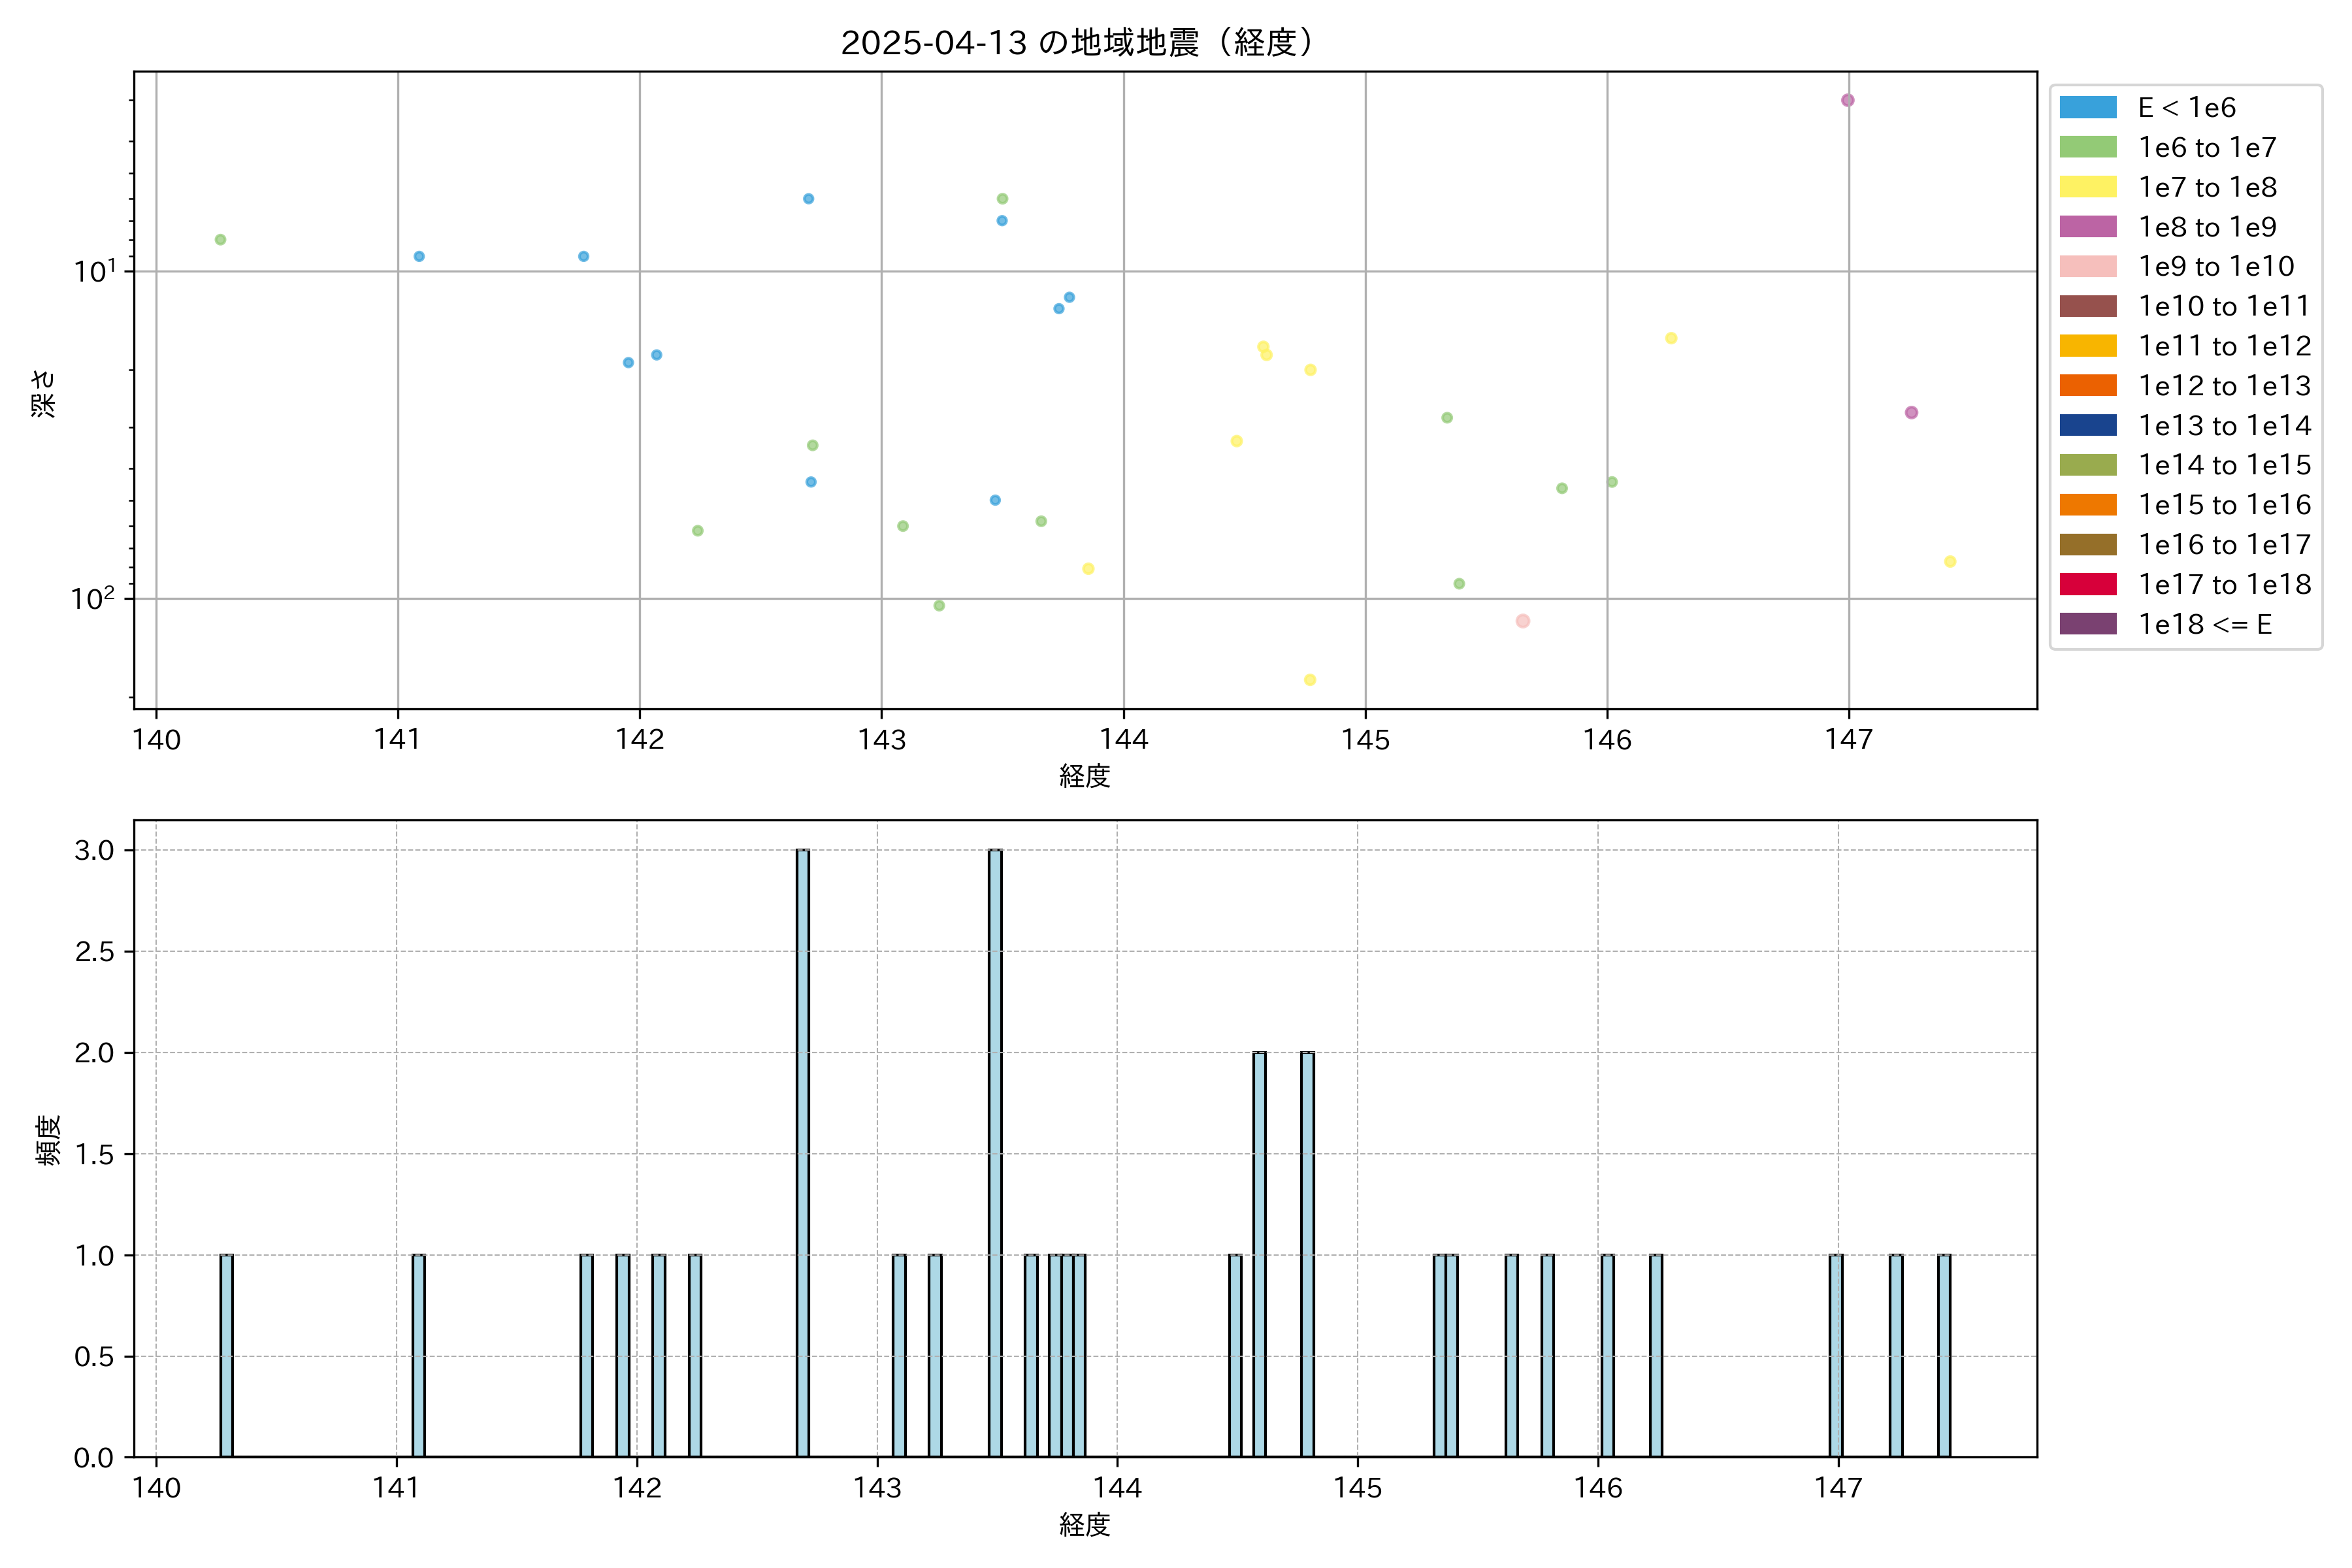Viewport: 2352px width, 1568px height.
Task: Click the tallest histogram bar near 142.7
Action: (802, 1152)
